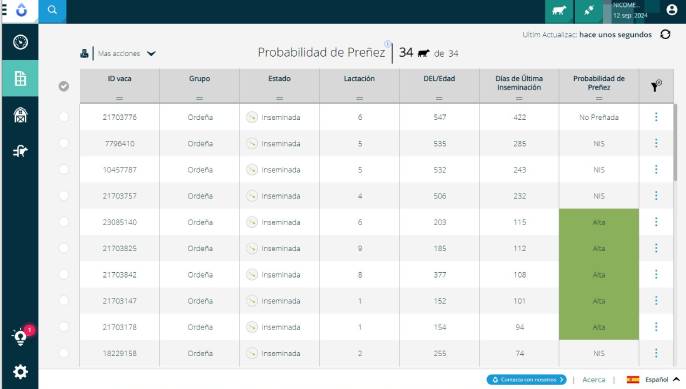Open three-dot menu for cow 18229158
This screenshot has height=389, width=686.
(656, 353)
